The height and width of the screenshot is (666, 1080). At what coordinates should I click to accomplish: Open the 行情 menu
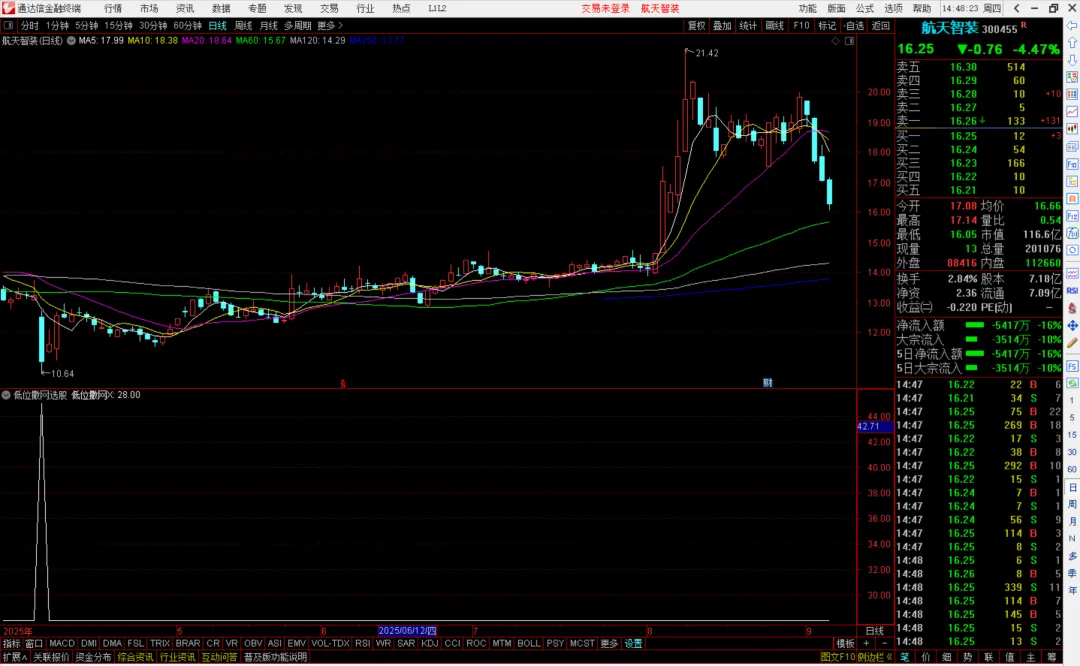coord(113,8)
